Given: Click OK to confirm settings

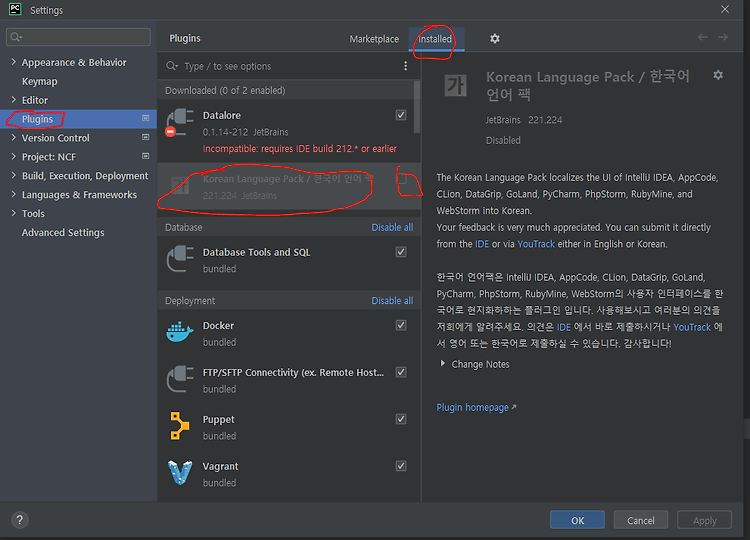Looking at the screenshot, I should (577, 520).
